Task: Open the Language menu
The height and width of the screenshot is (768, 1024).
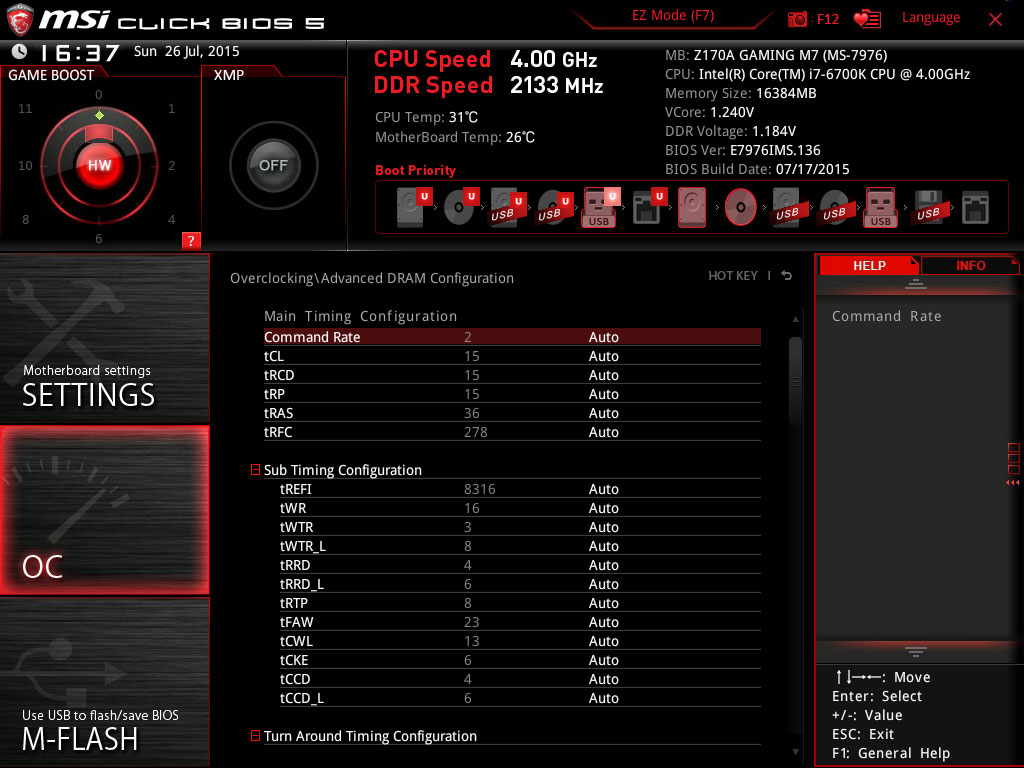Action: coord(931,18)
